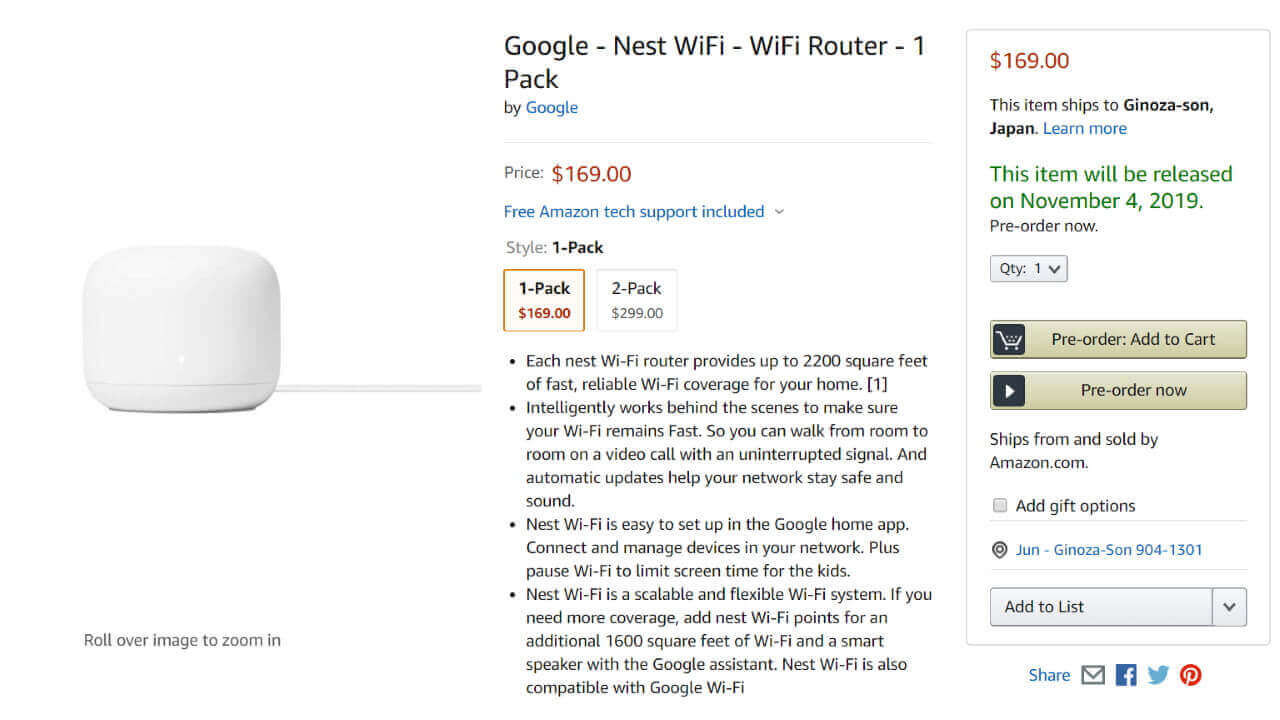
Task: Share on Twitter bird icon
Action: 1158,675
